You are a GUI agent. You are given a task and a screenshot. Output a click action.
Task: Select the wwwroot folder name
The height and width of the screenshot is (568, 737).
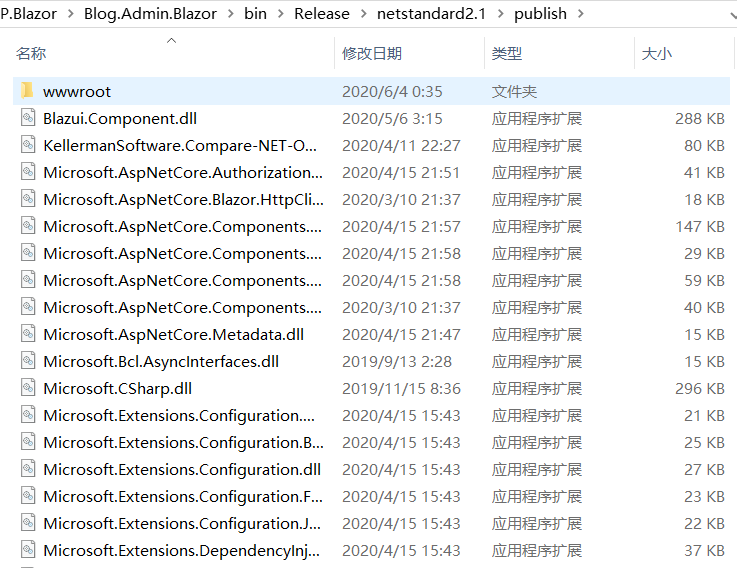point(77,91)
